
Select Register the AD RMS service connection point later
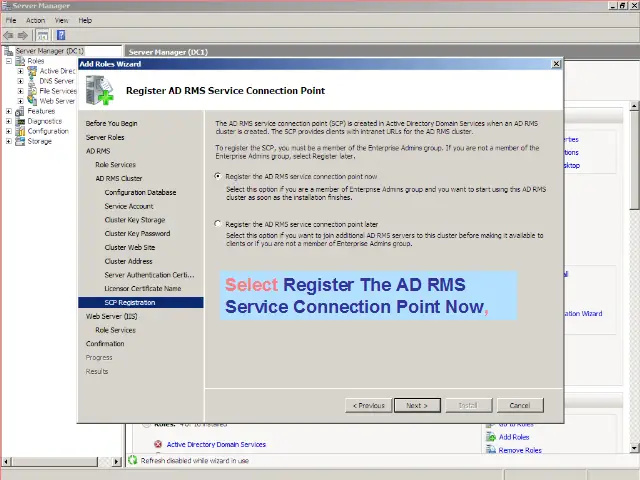pos(218,224)
